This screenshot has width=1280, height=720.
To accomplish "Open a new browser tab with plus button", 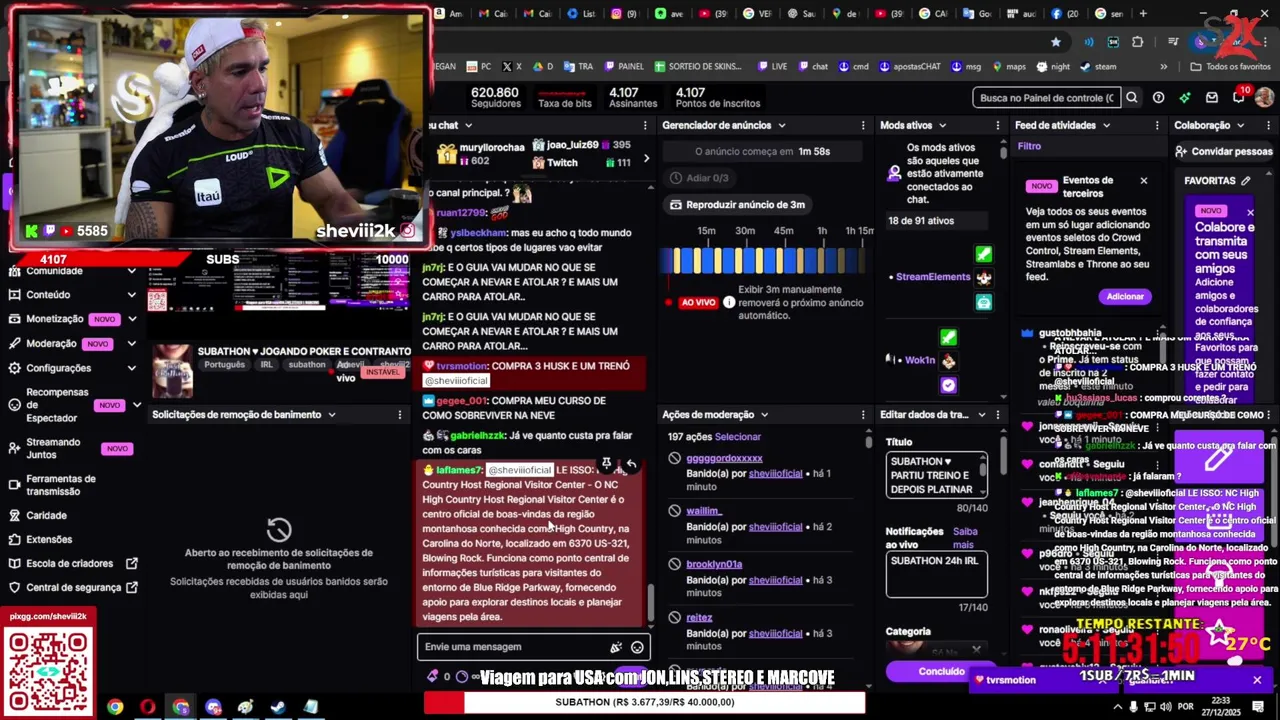I will (x=1143, y=14).
